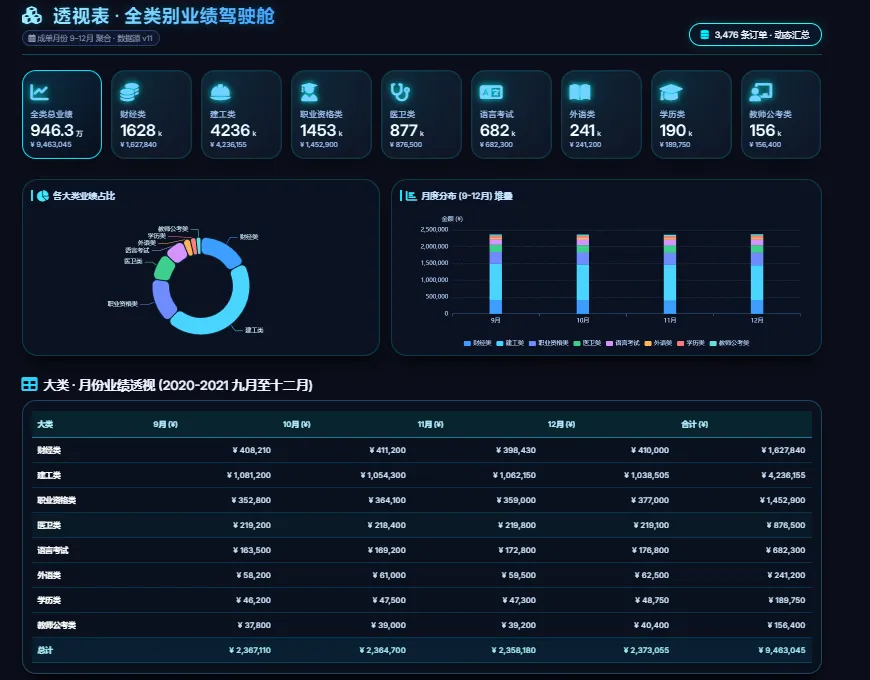This screenshot has width=870, height=680.
Task: Click the 11月 stacked bar
Action: point(670,274)
